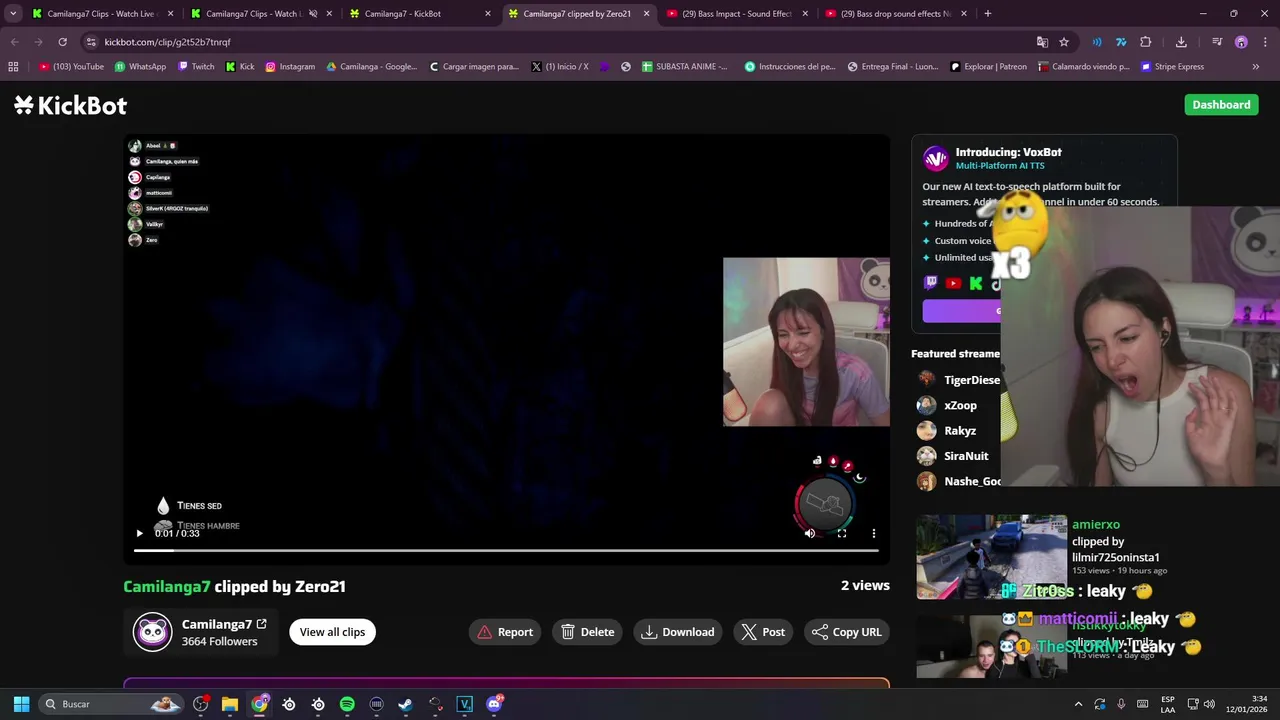This screenshot has width=1280, height=720.
Task: Seek along the video progress bar
Action: 506,550
